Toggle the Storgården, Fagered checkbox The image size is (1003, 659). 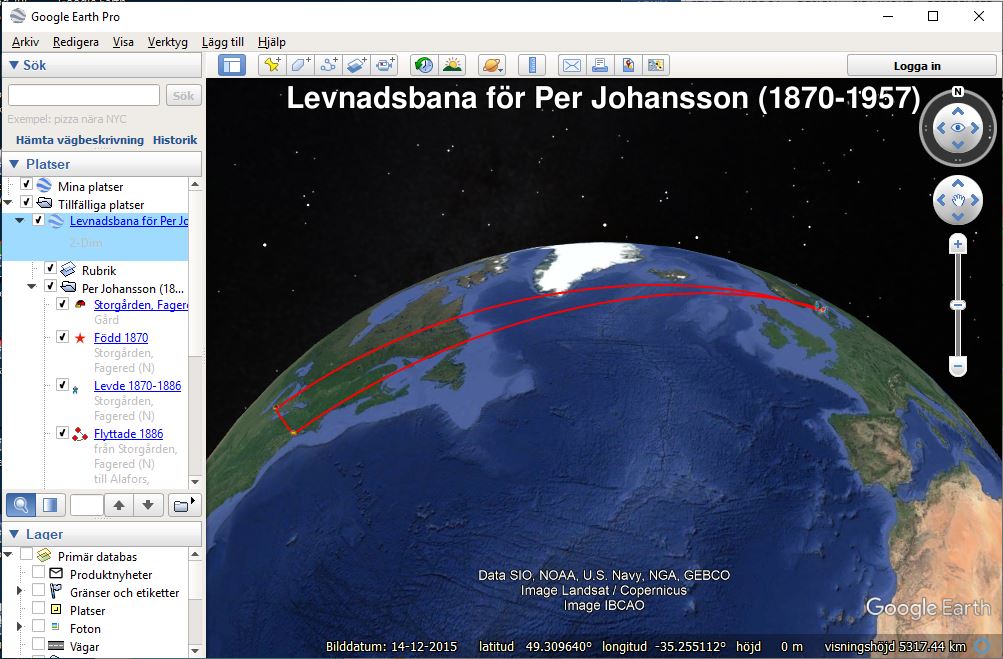63,304
